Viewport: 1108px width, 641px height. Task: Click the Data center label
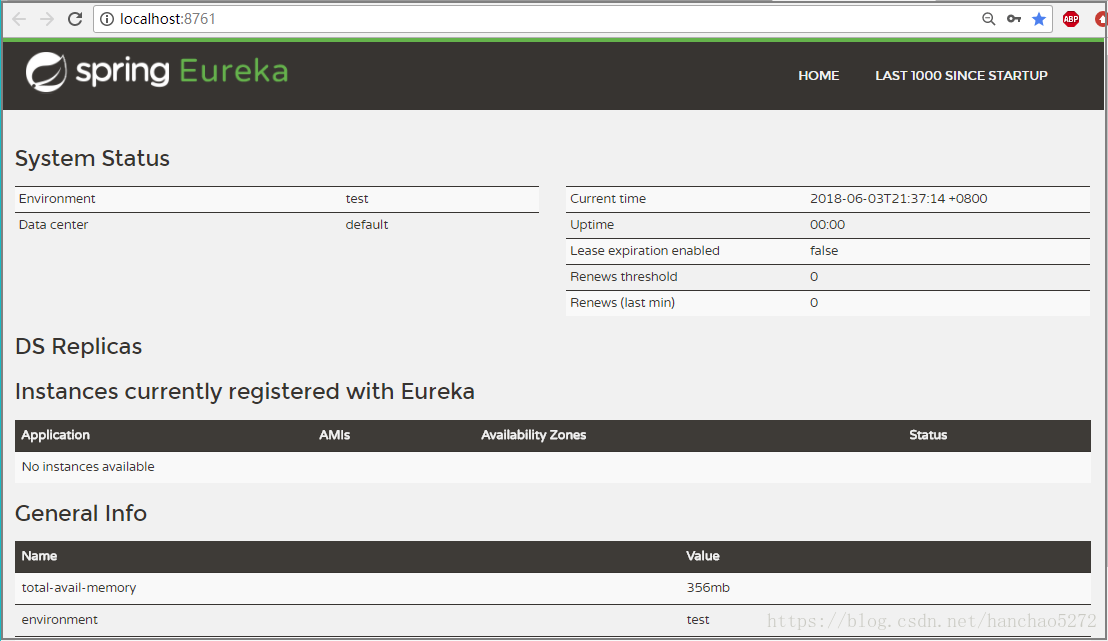click(54, 225)
